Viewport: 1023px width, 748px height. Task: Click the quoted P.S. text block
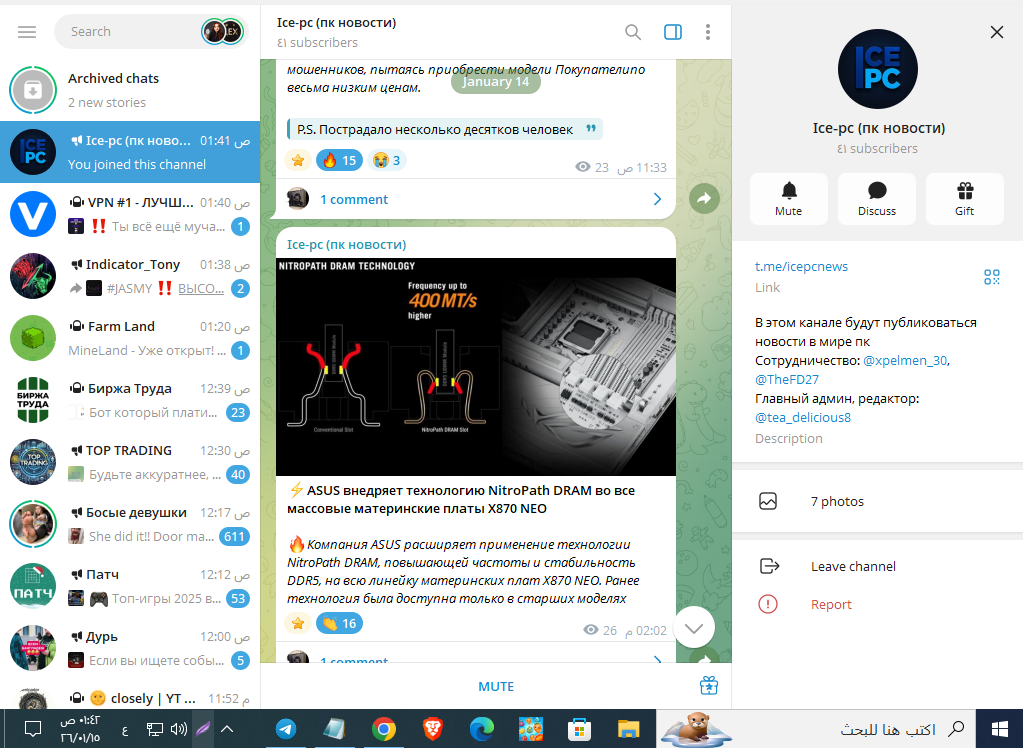(x=444, y=129)
